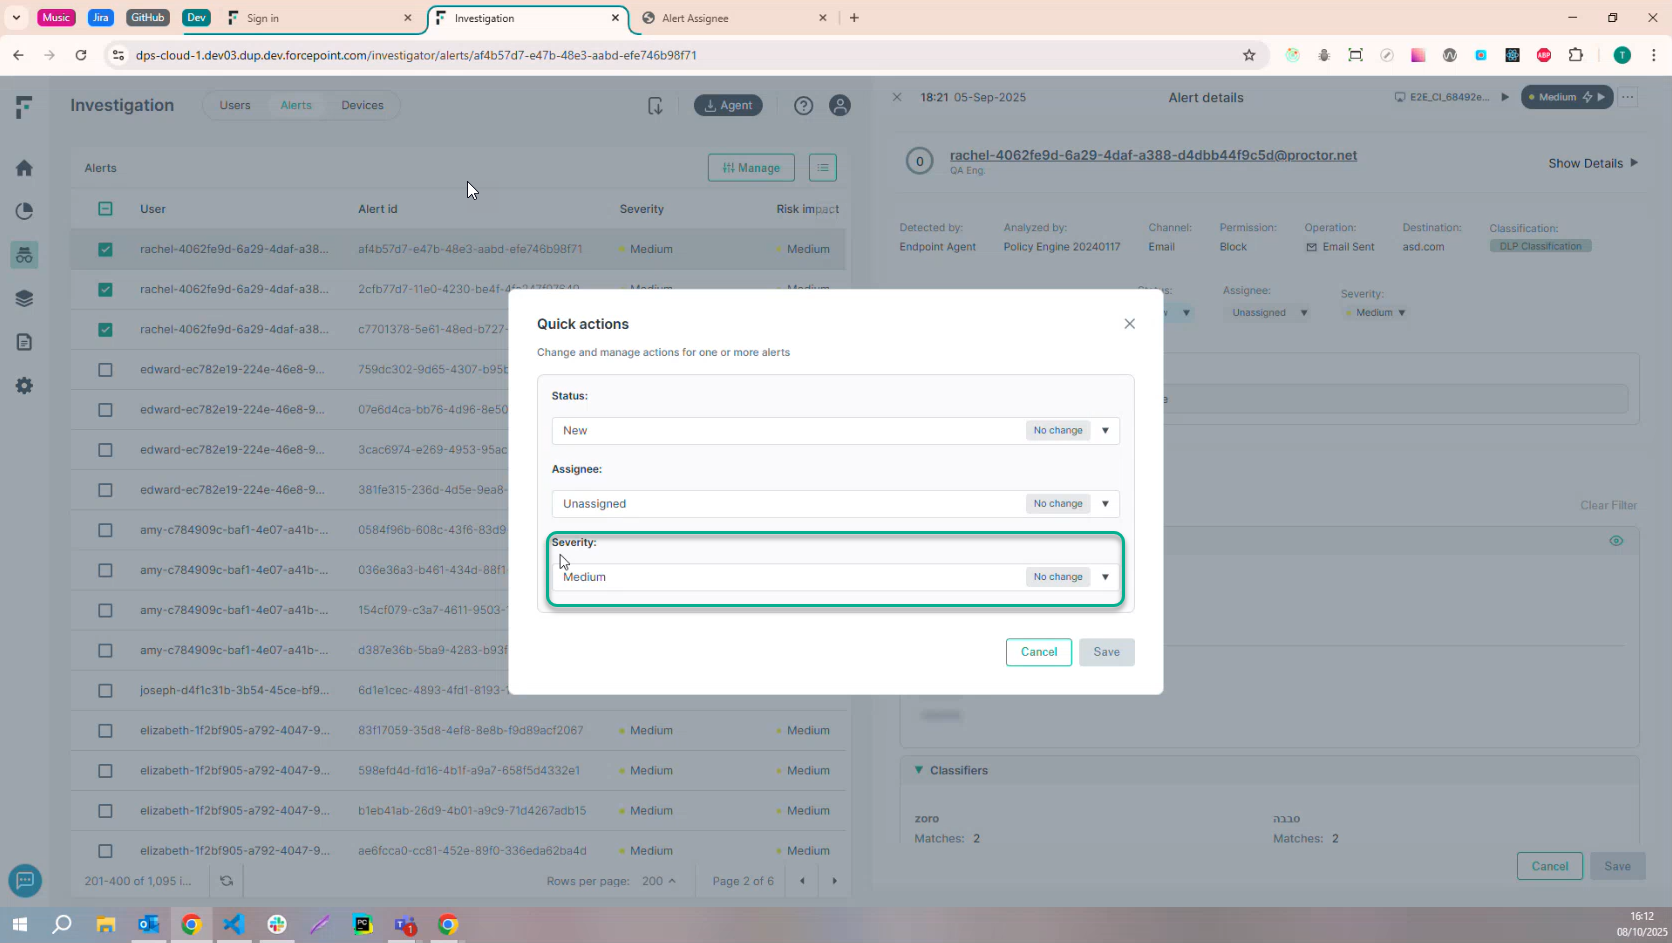Switch to the Devices tab
The height and width of the screenshot is (943, 1672).
pos(362,105)
